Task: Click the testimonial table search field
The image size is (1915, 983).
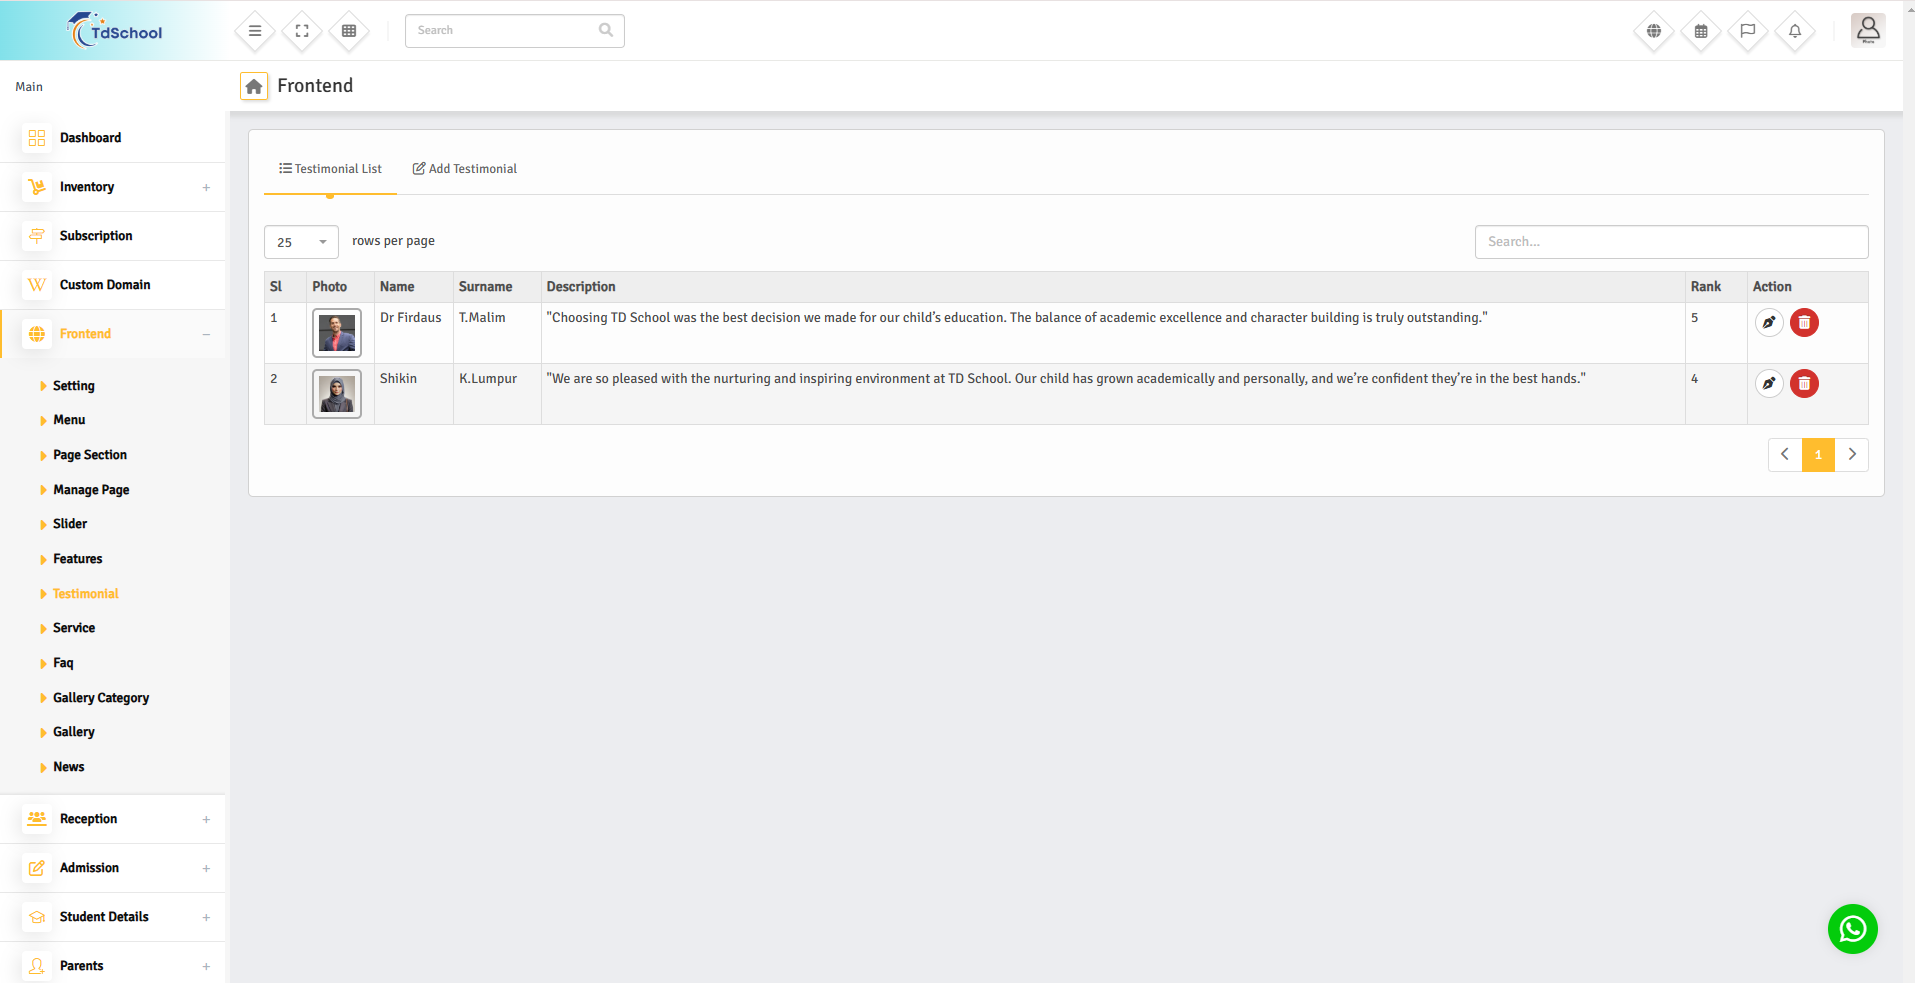Action: 1671,242
